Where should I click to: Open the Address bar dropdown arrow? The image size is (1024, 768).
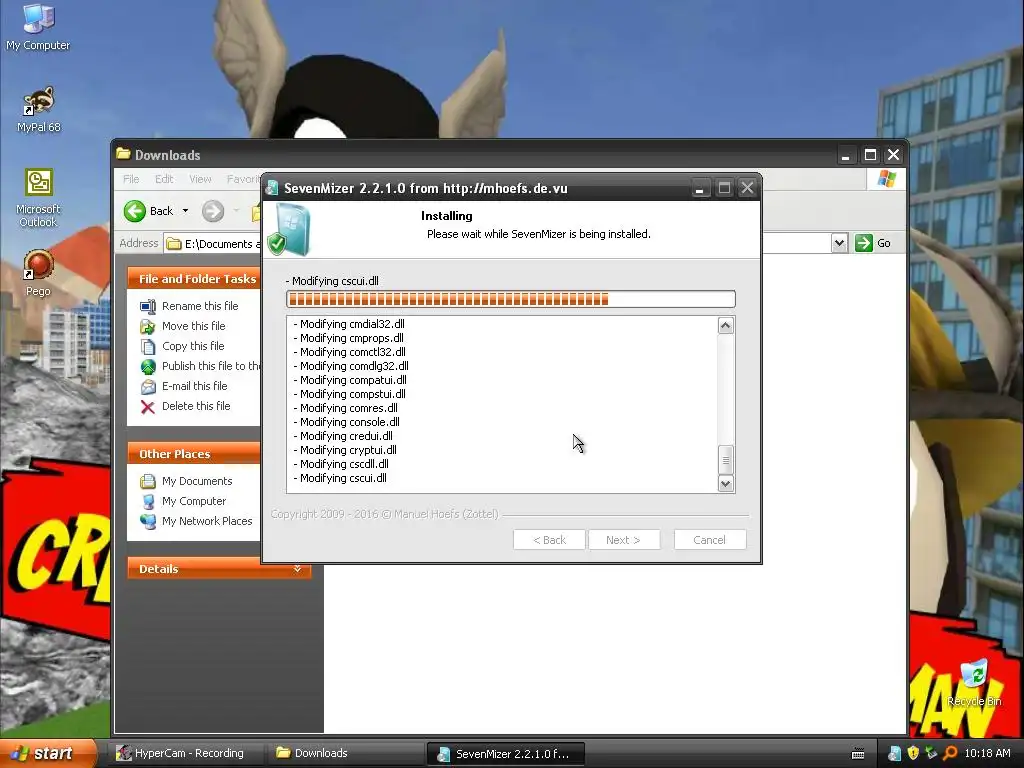click(x=839, y=244)
